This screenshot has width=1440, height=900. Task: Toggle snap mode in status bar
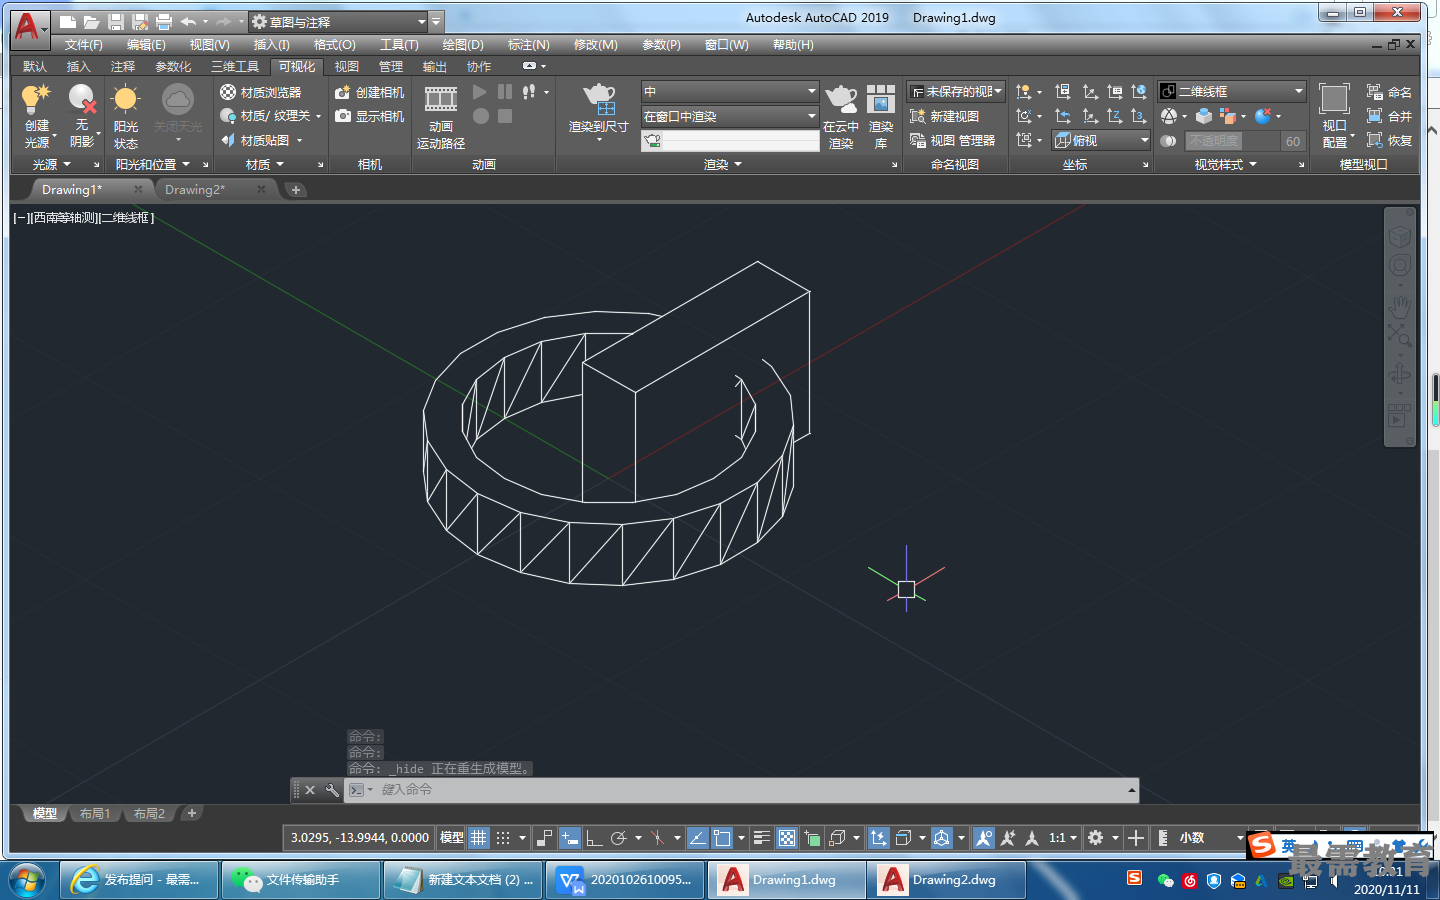click(x=503, y=838)
